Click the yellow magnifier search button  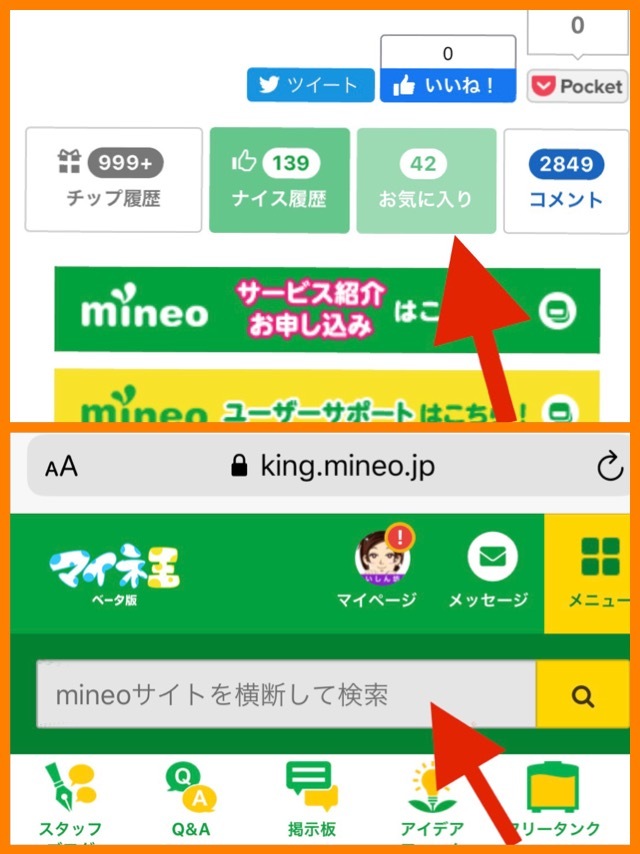[582, 695]
